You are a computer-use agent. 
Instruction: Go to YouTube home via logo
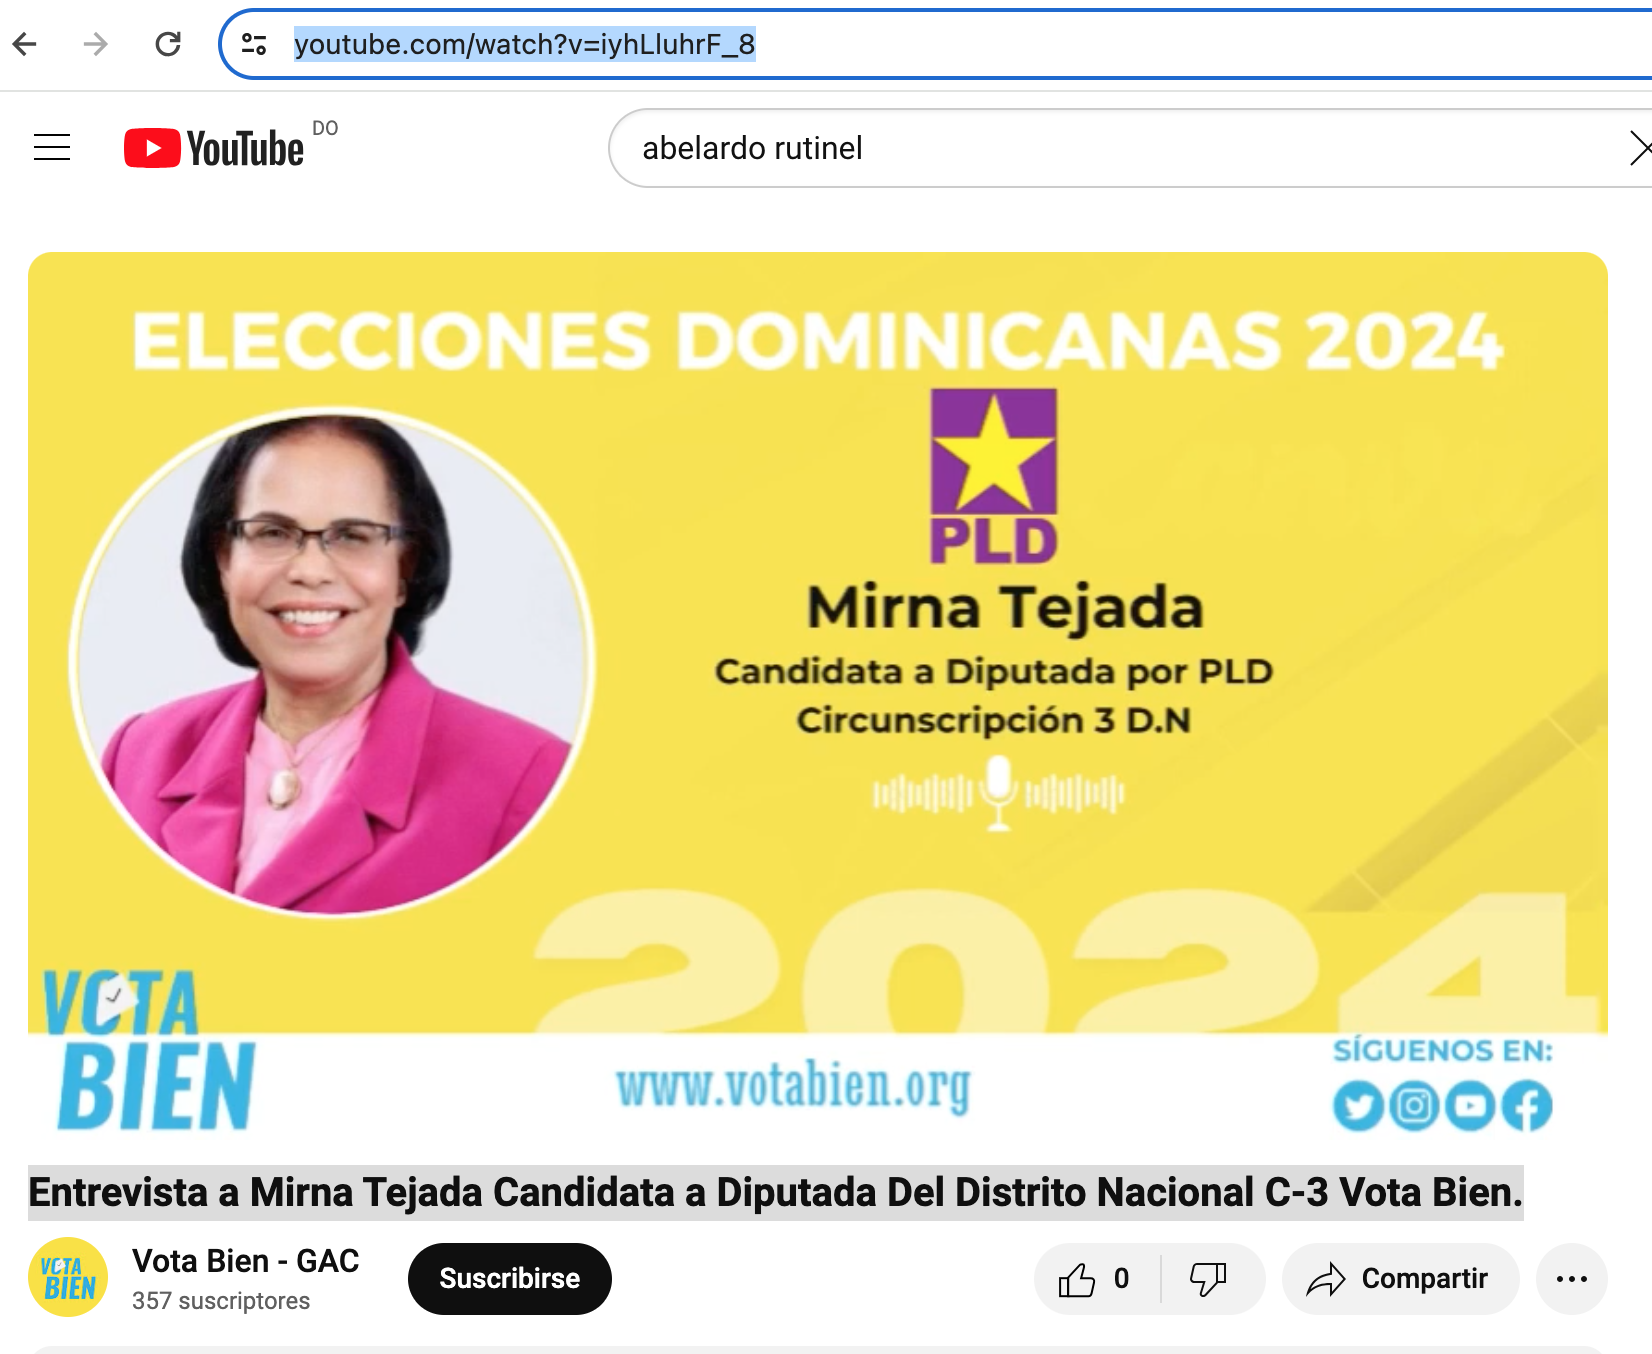click(214, 148)
